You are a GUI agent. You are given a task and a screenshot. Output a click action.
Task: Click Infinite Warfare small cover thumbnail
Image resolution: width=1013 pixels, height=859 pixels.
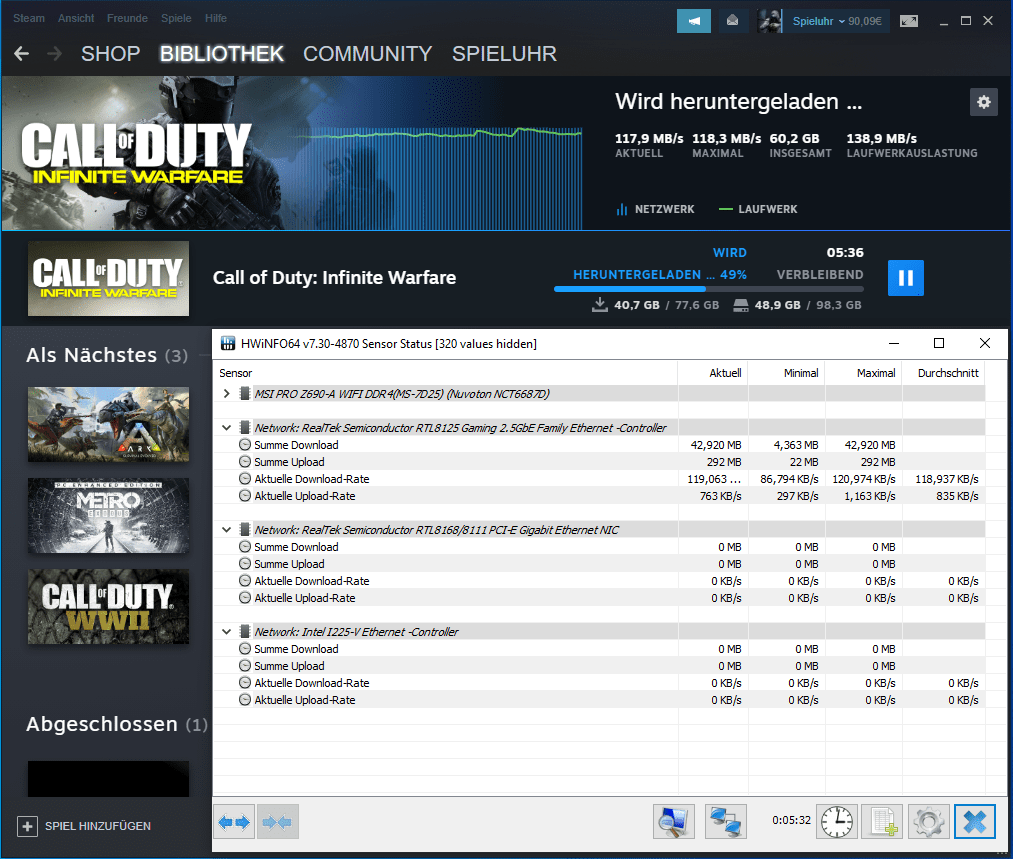tap(109, 278)
